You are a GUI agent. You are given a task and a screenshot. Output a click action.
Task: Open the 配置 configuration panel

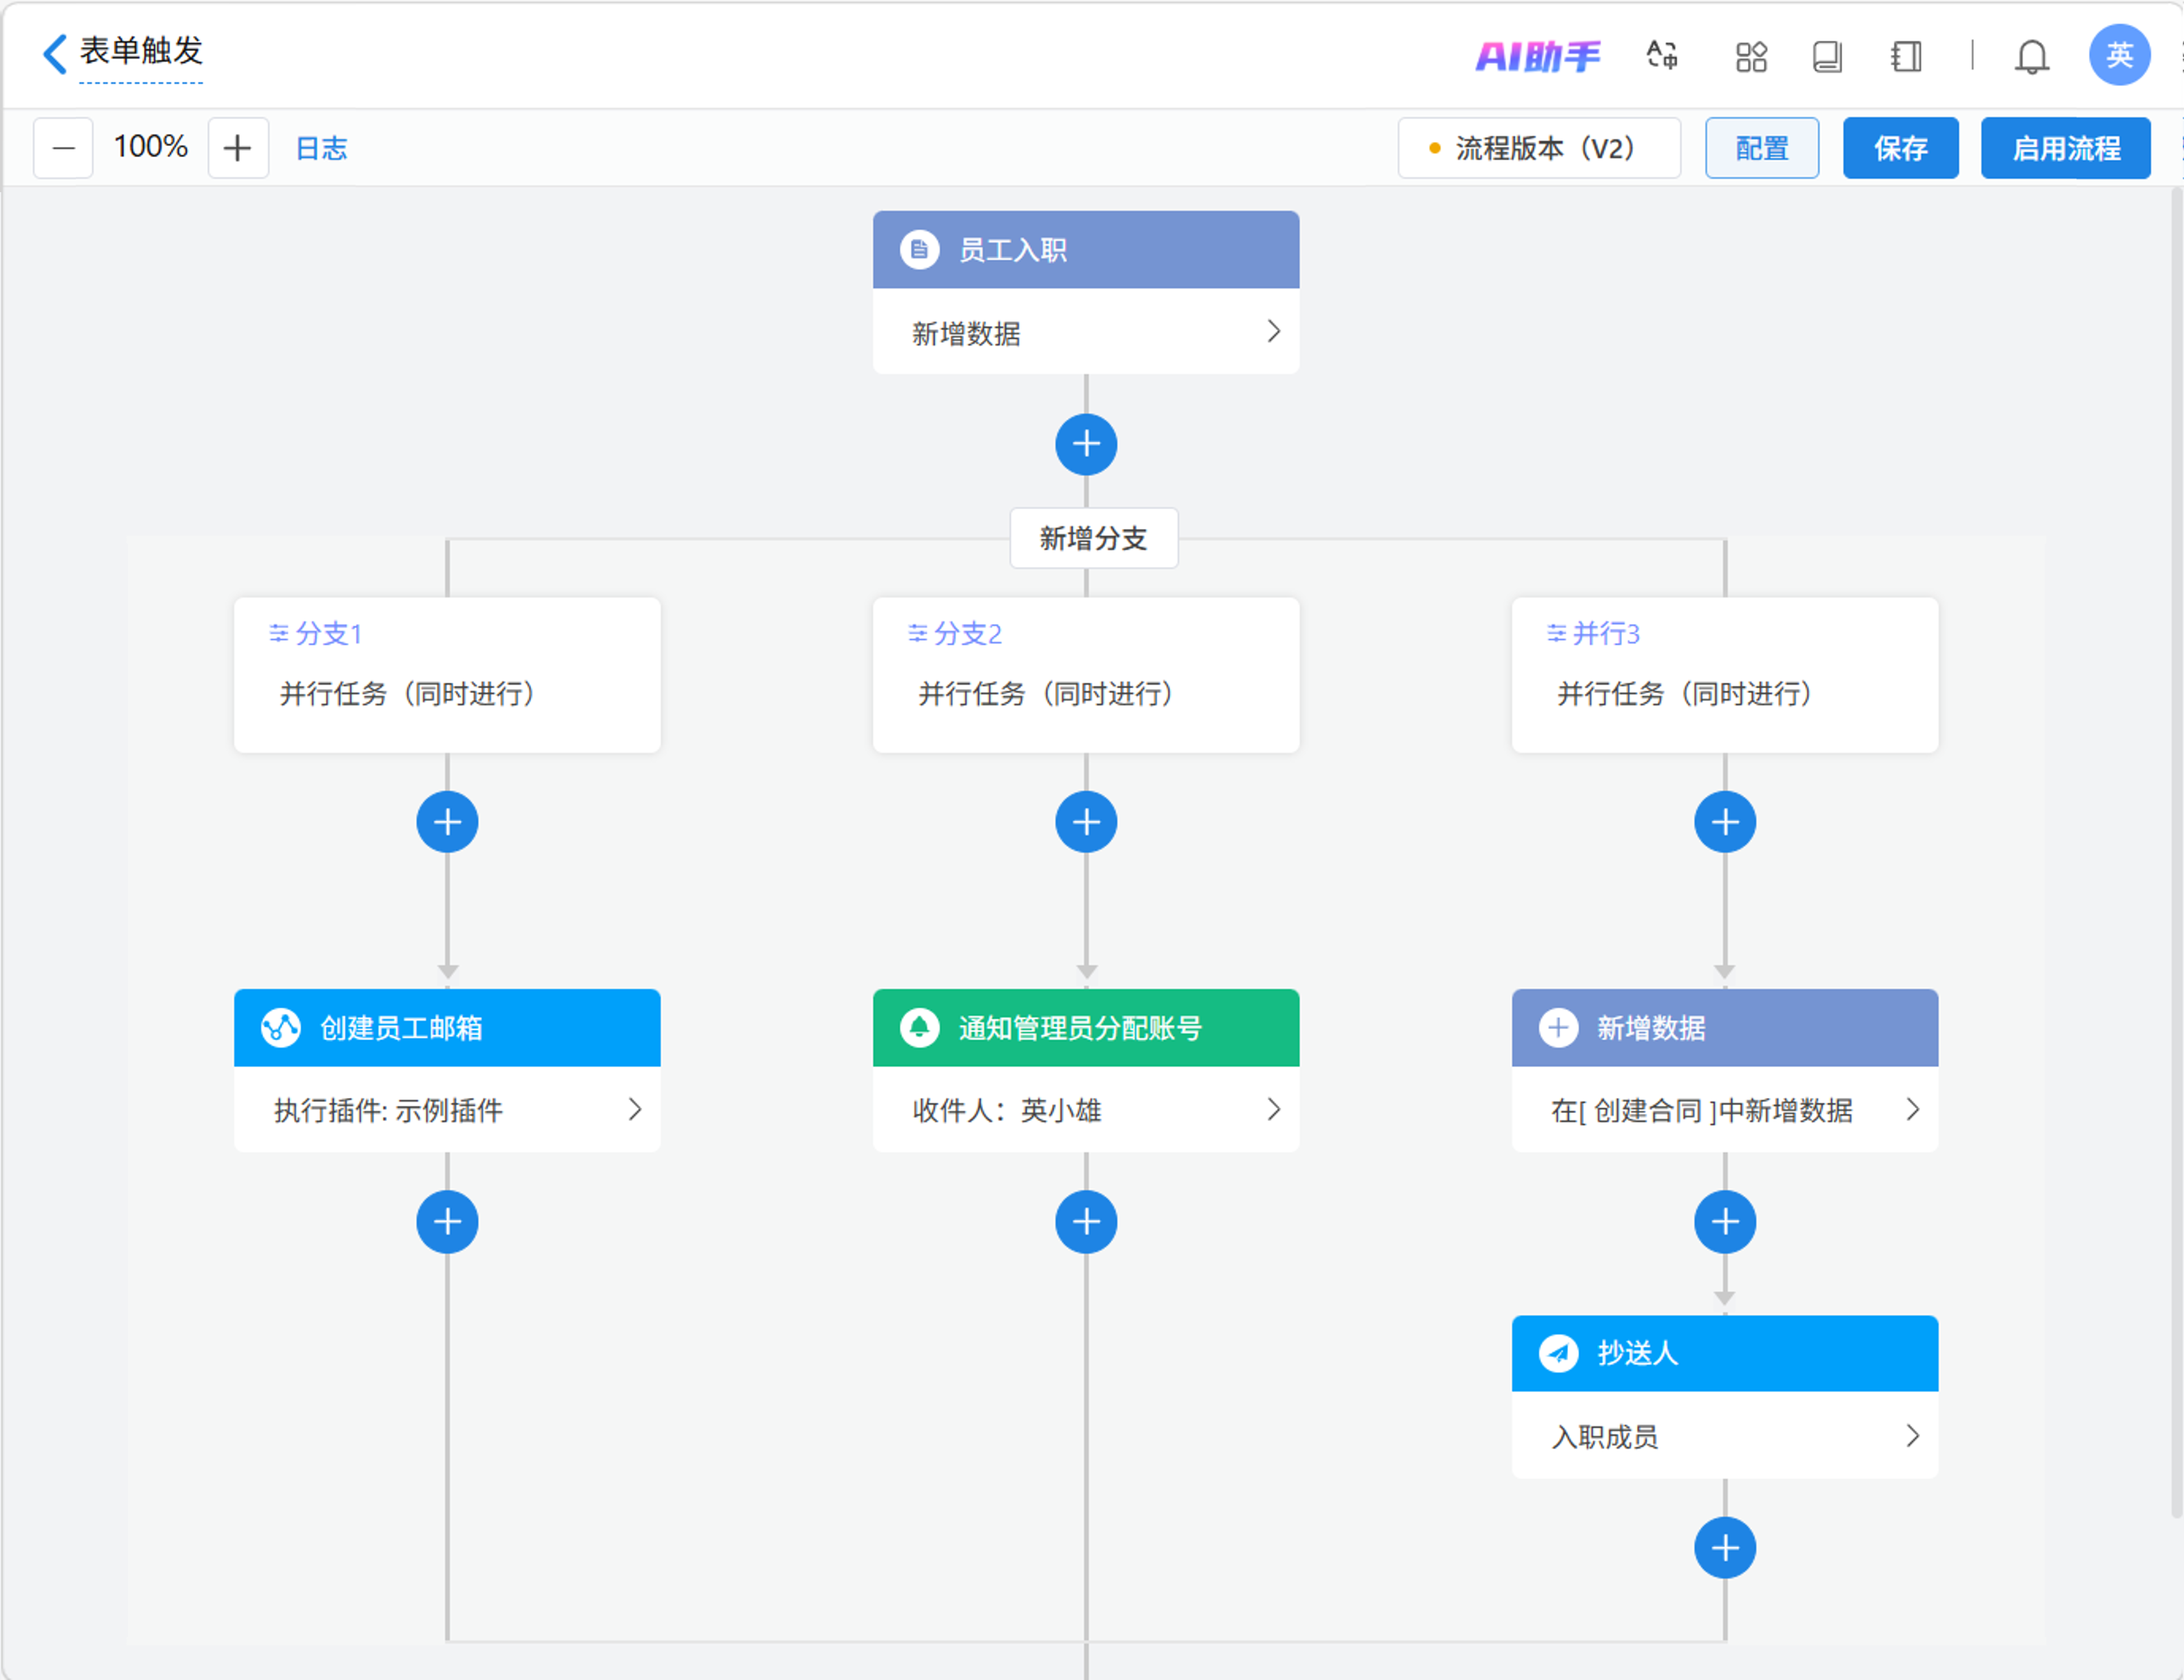click(1761, 148)
